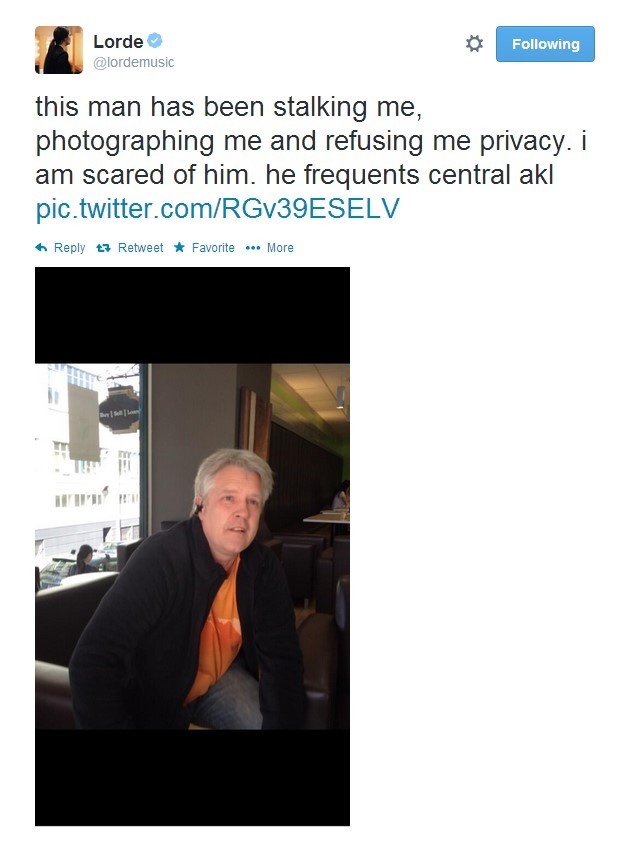Click the favorite star icon
Image resolution: width=631 pixels, height=844 pixels.
click(x=179, y=247)
